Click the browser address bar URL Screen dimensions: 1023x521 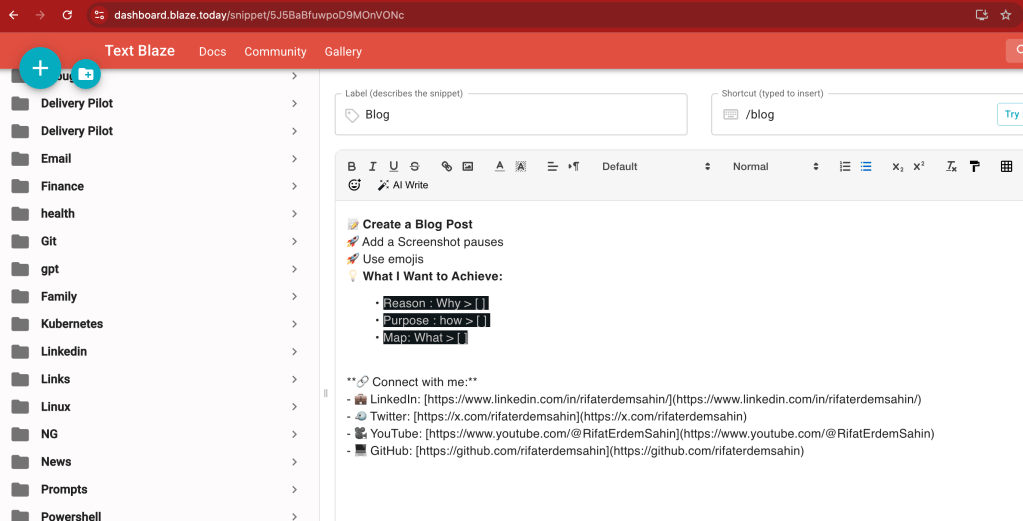[259, 15]
